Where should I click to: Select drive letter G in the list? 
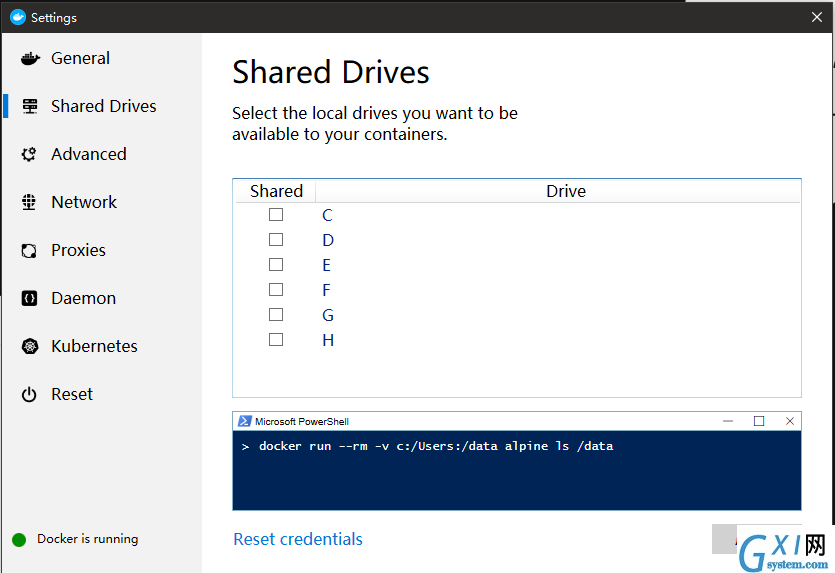pyautogui.click(x=328, y=315)
